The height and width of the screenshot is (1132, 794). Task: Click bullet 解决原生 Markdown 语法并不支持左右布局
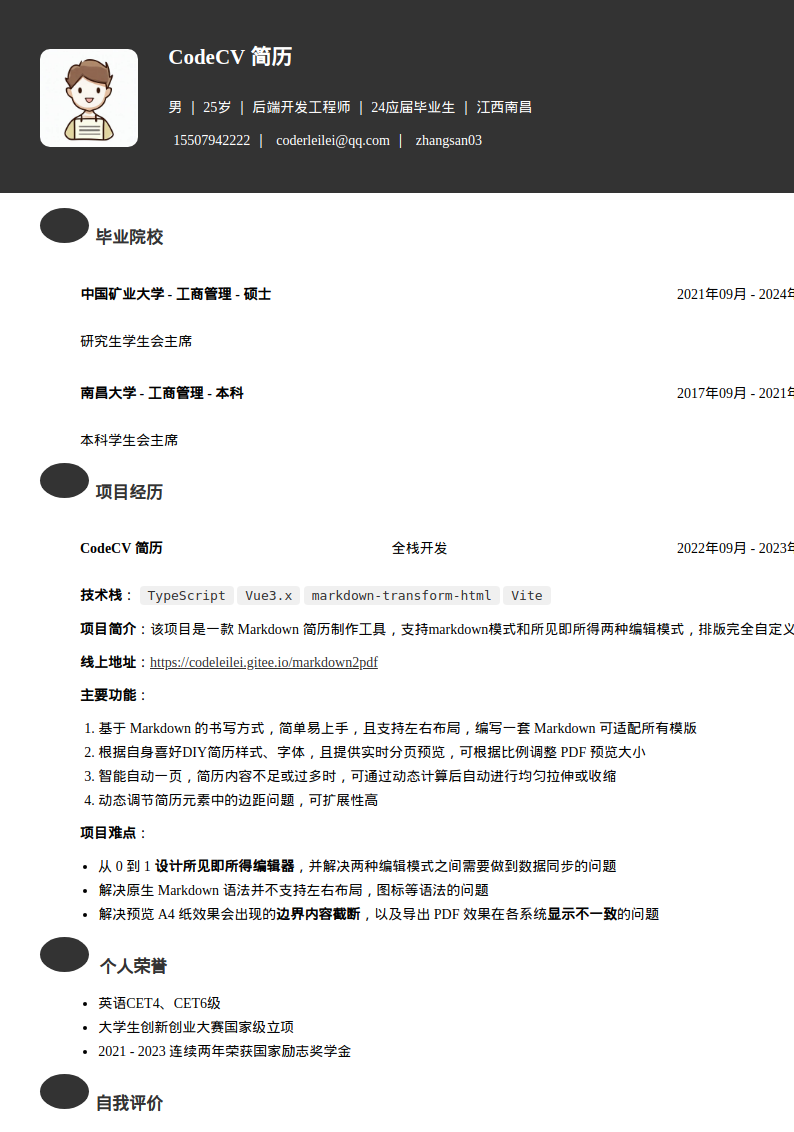[294, 889]
